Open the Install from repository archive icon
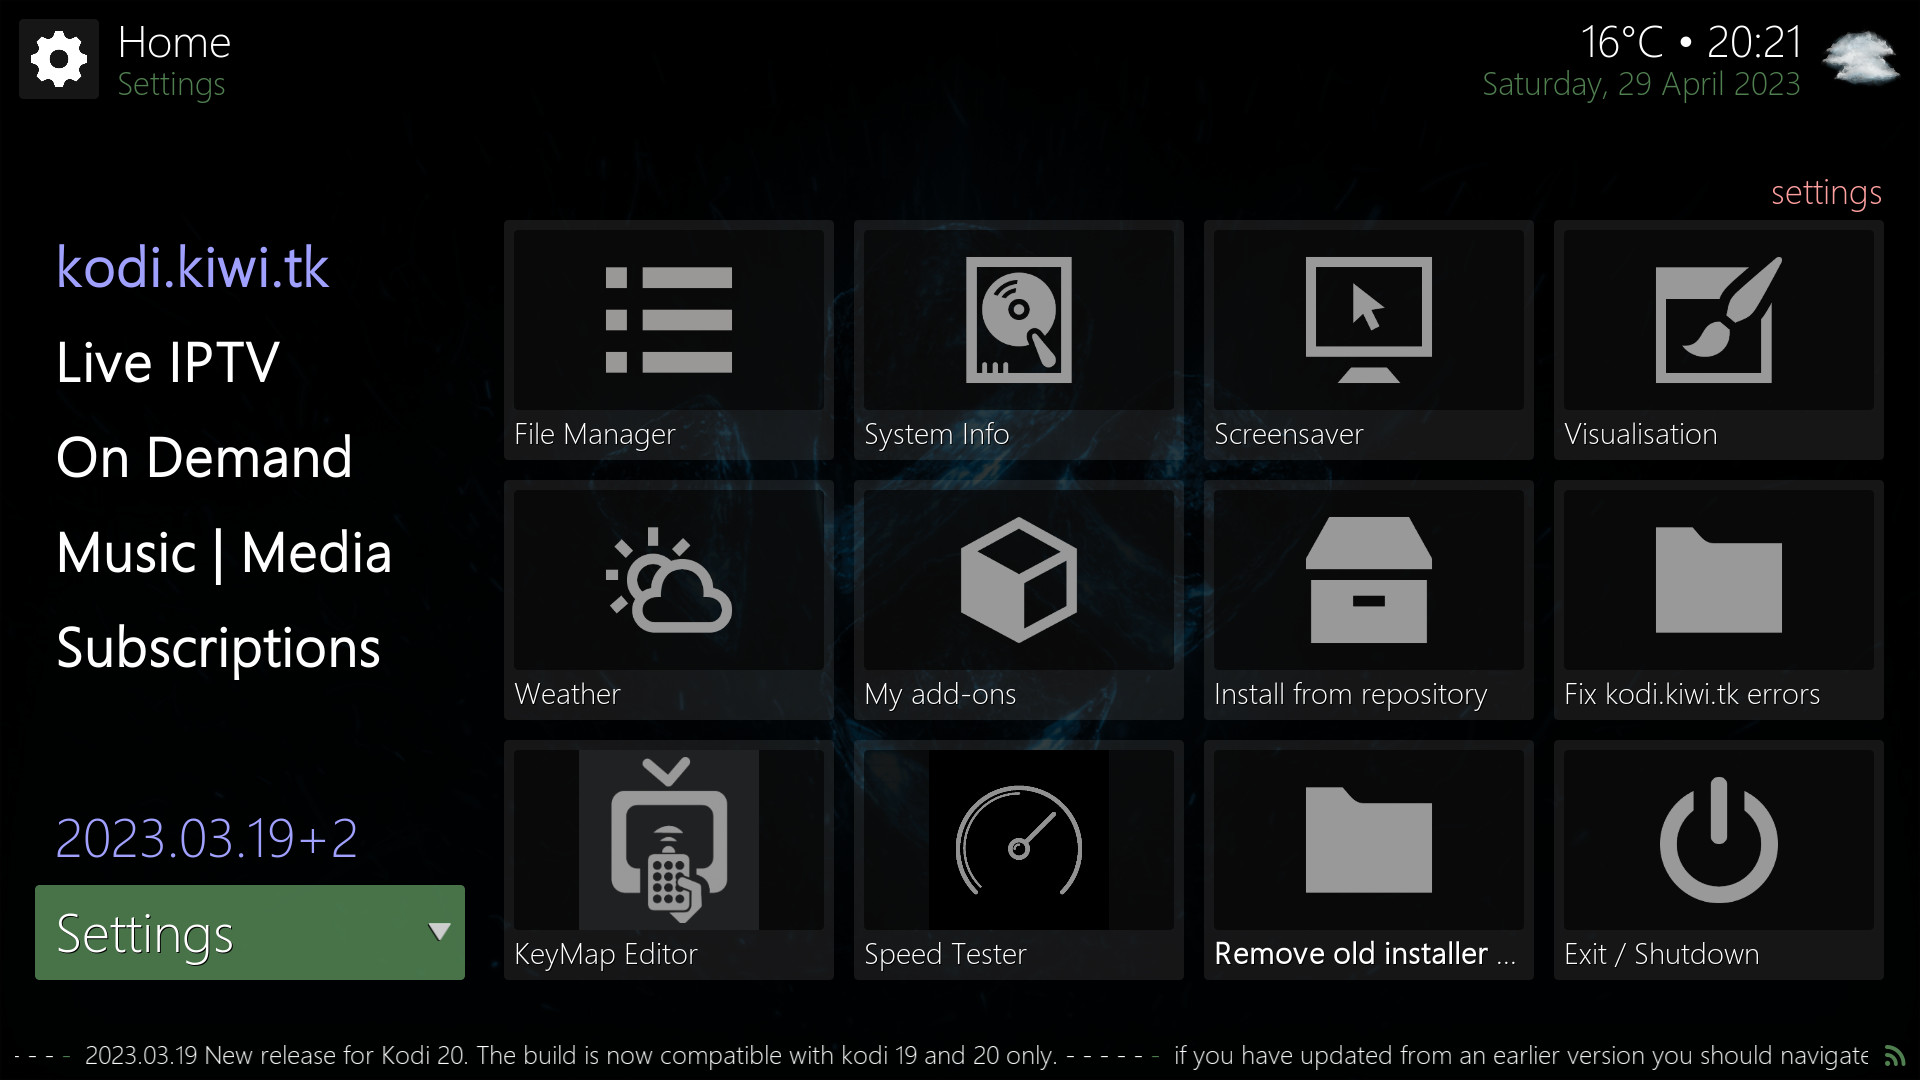Viewport: 1920px width, 1080px height. coord(1368,580)
